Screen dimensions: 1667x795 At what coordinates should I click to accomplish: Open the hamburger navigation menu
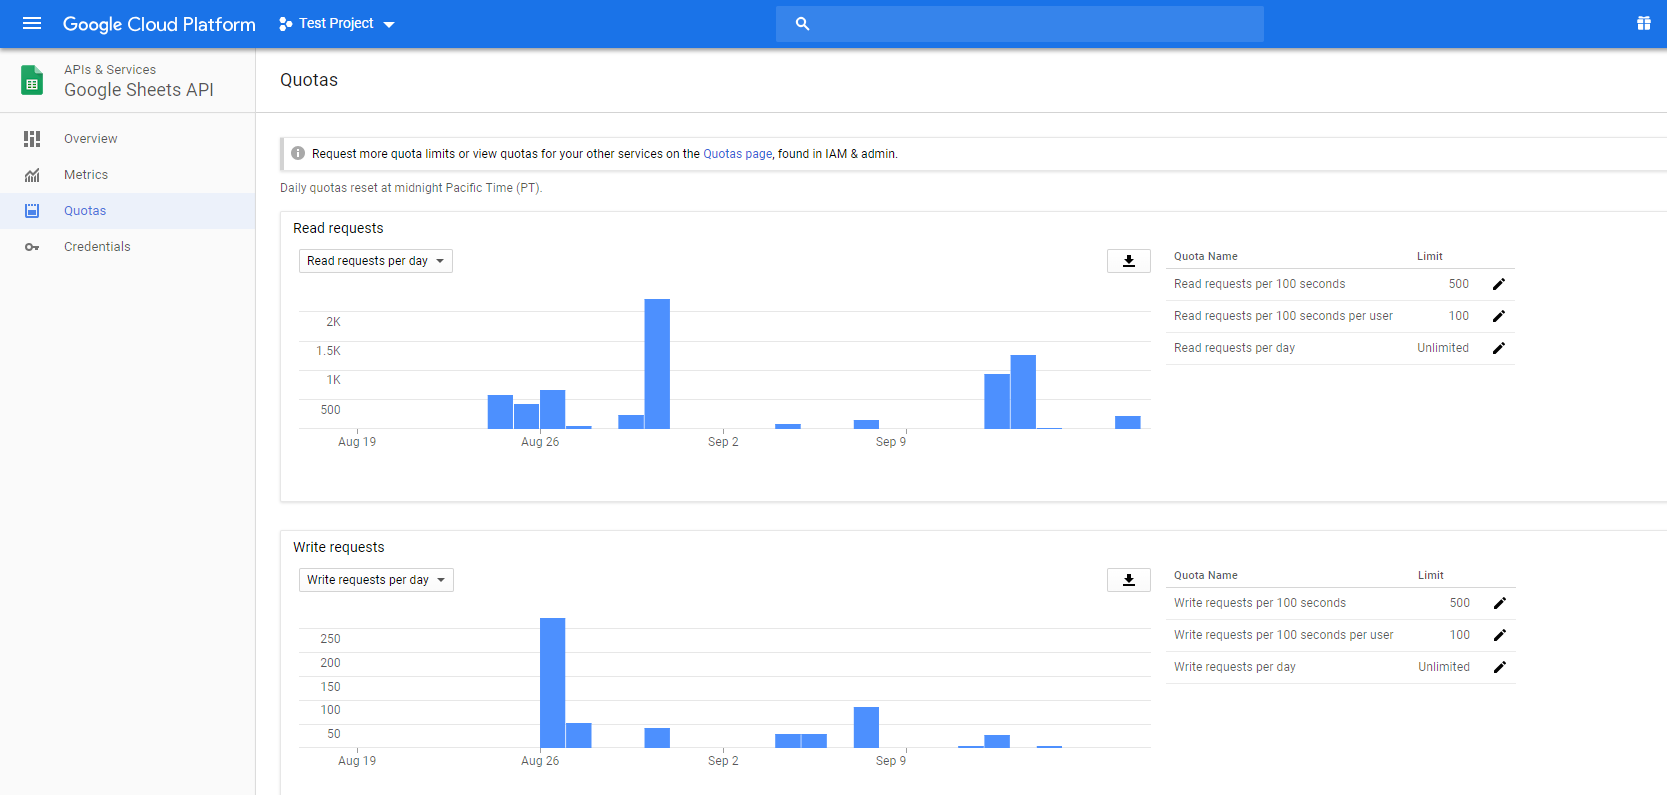pos(32,23)
